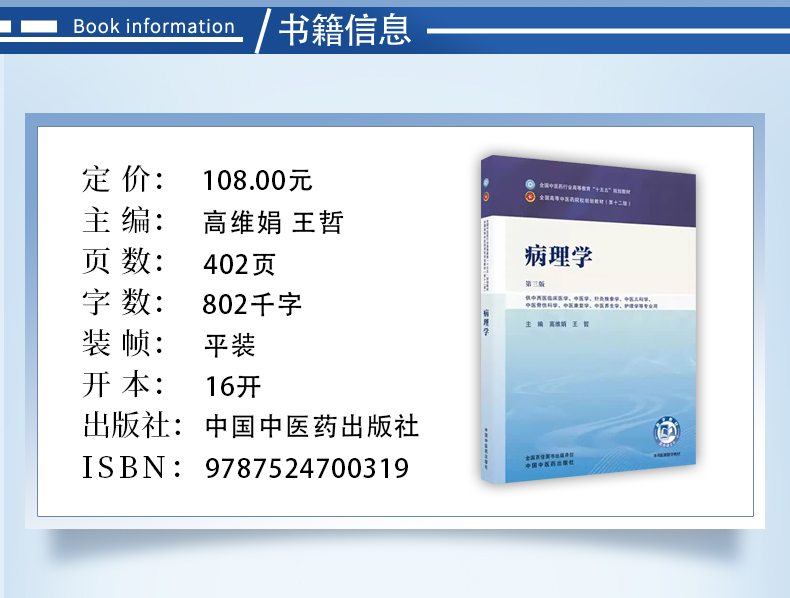Click the 装帧 label
Viewport: 790px width, 598px height.
click(123, 344)
